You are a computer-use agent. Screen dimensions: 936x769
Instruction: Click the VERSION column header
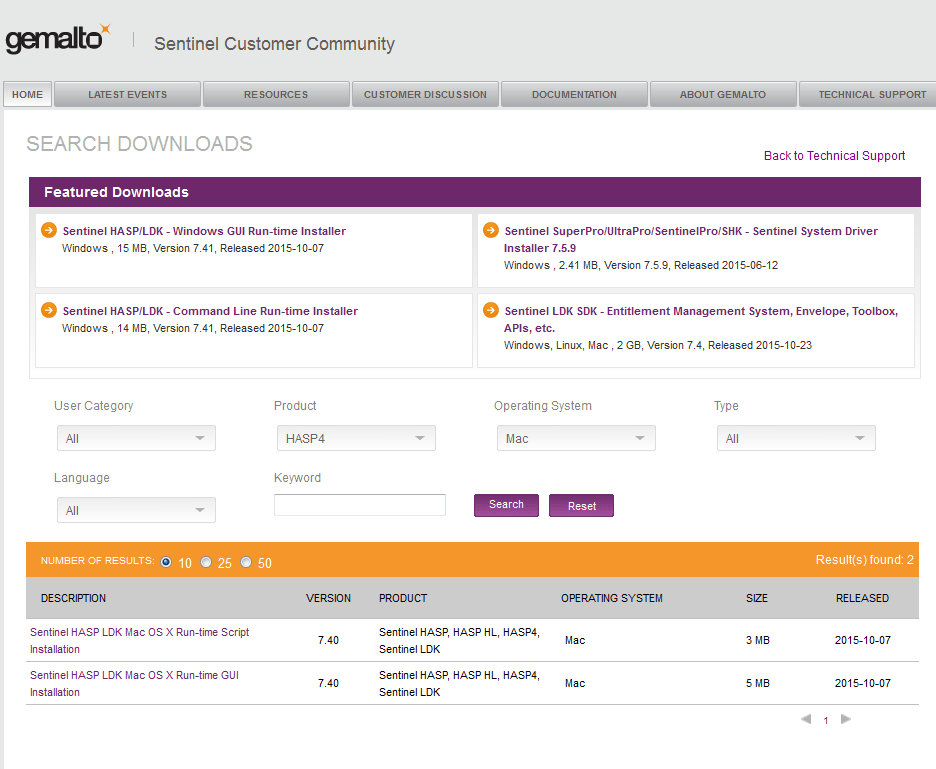coord(328,598)
